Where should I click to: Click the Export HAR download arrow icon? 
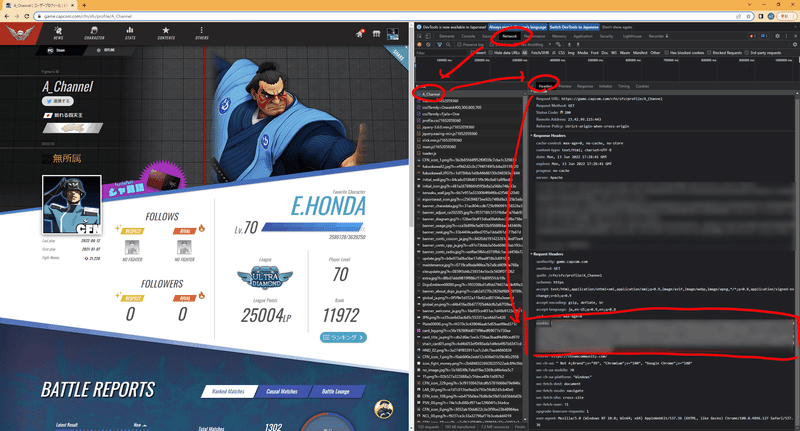coord(578,44)
